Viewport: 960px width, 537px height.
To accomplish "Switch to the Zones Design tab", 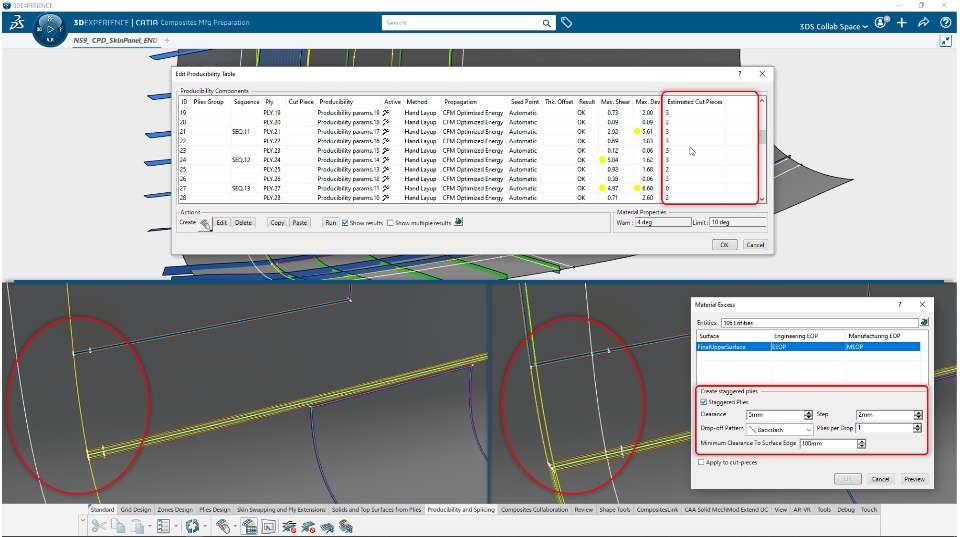I will [174, 509].
